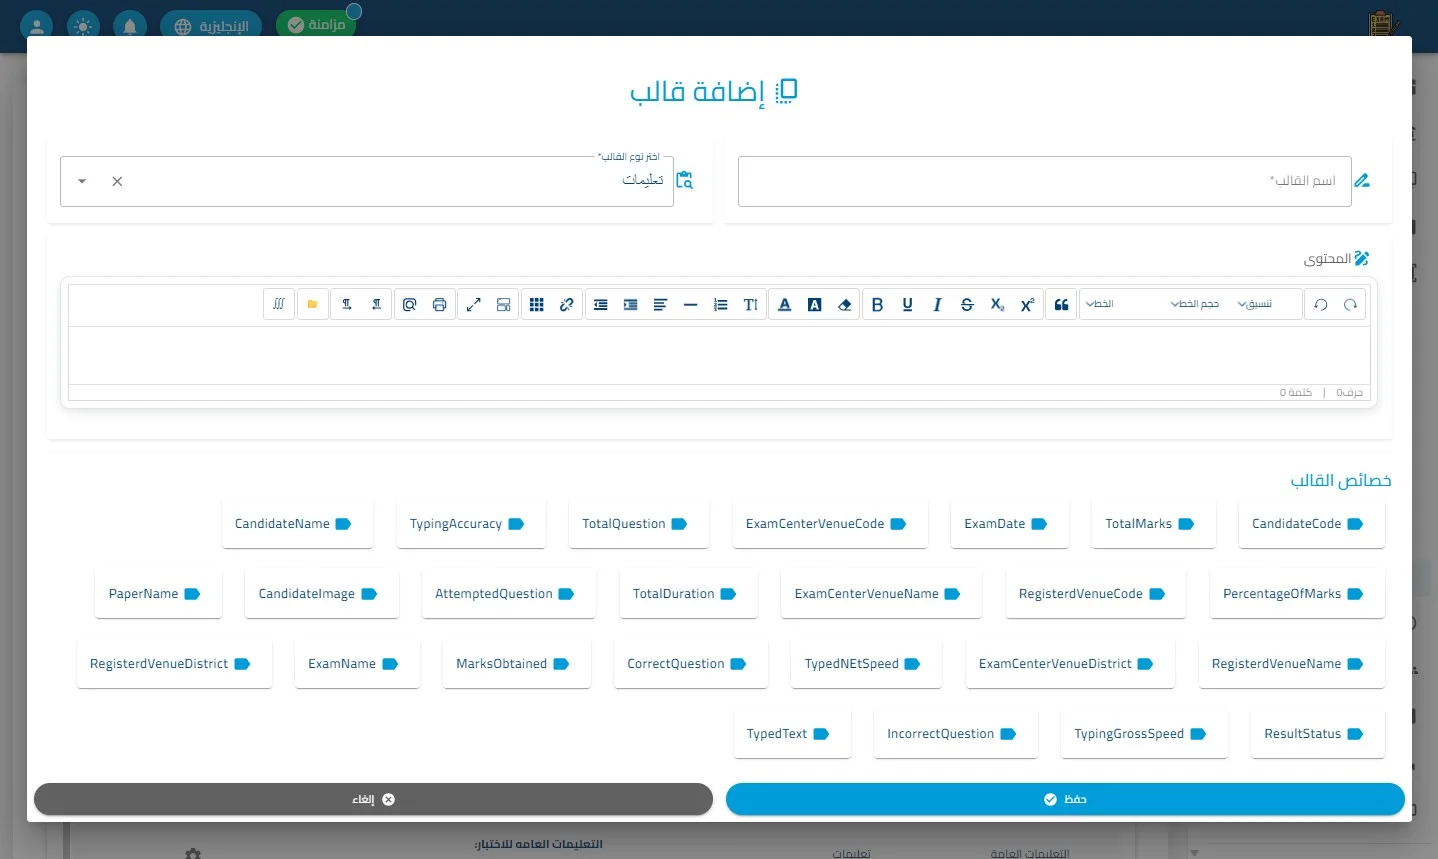This screenshot has height=859, width=1438.
Task: Clear formatting with the eraser tool
Action: 845,304
